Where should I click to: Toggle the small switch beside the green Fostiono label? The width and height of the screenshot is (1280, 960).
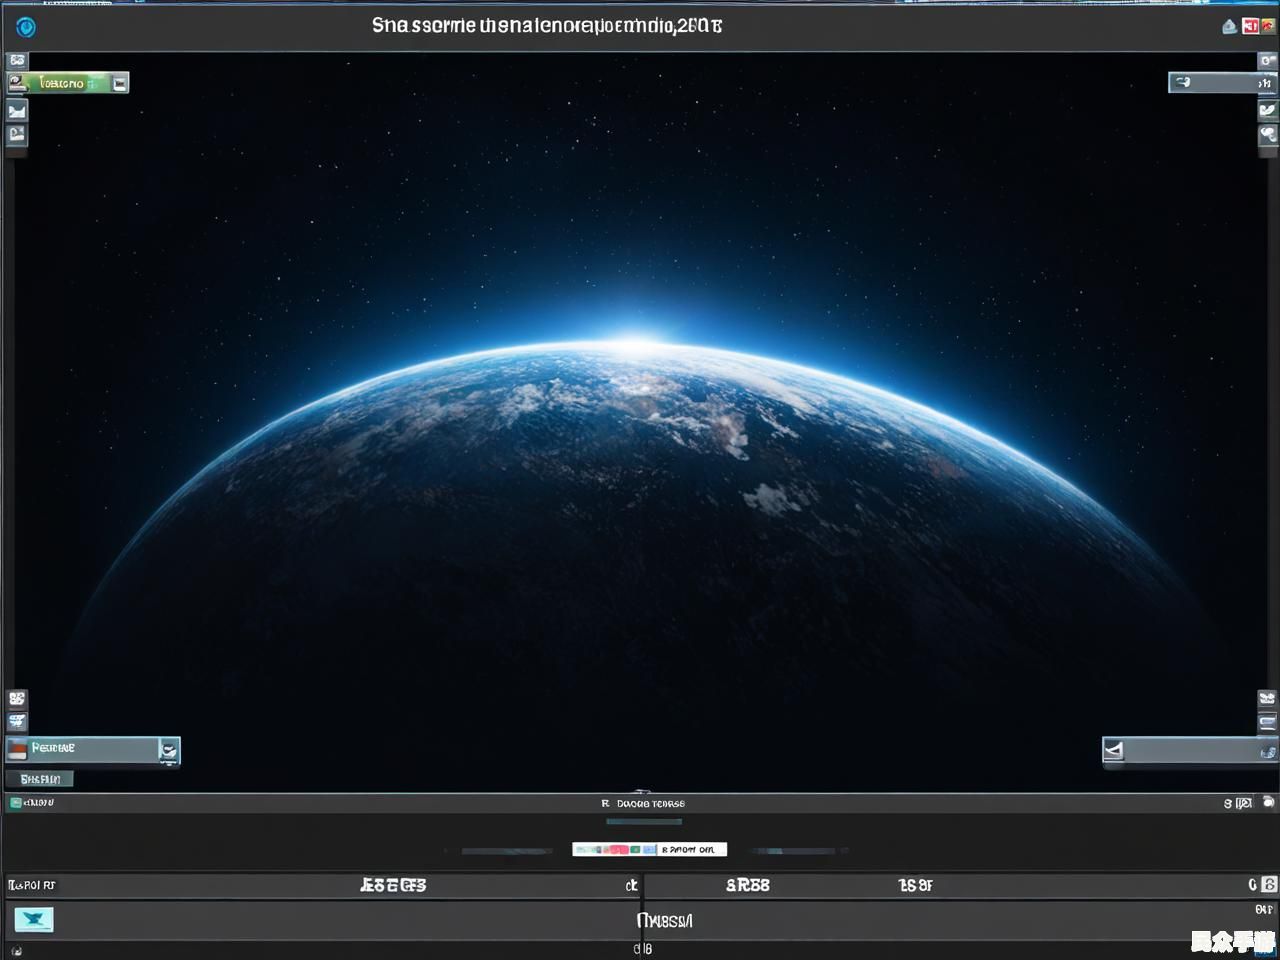coord(120,83)
